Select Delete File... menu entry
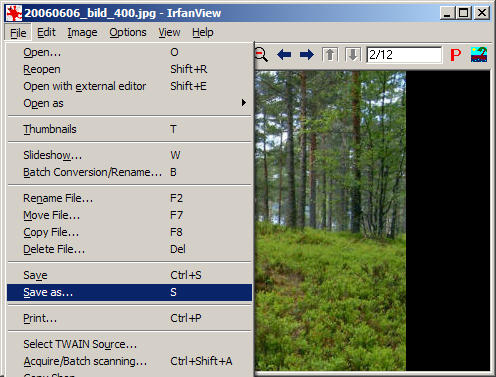Image resolution: width=496 pixels, height=377 pixels. pyautogui.click(x=129, y=249)
